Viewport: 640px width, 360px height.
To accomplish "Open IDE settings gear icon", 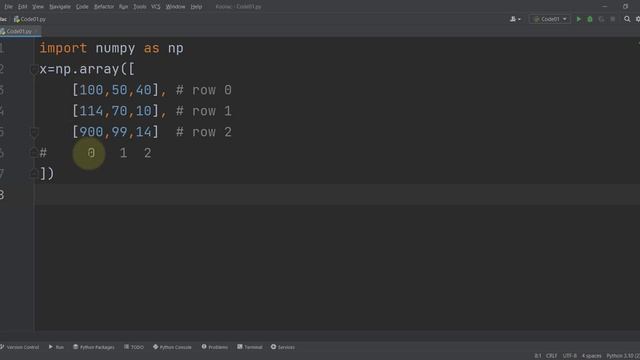I will point(638,19).
